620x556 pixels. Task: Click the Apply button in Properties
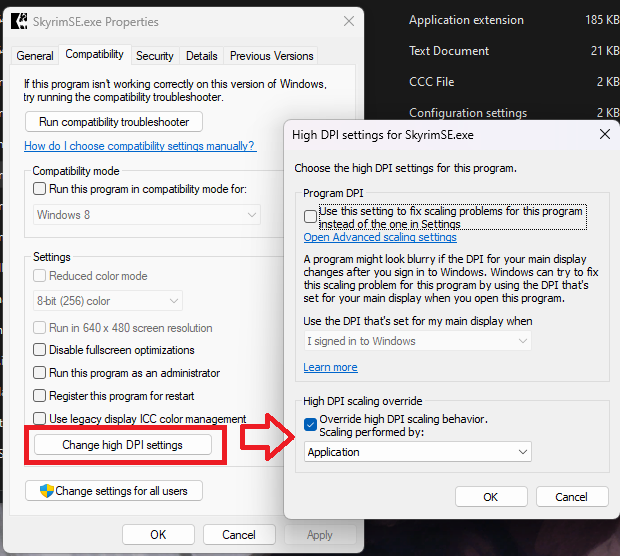(x=320, y=535)
